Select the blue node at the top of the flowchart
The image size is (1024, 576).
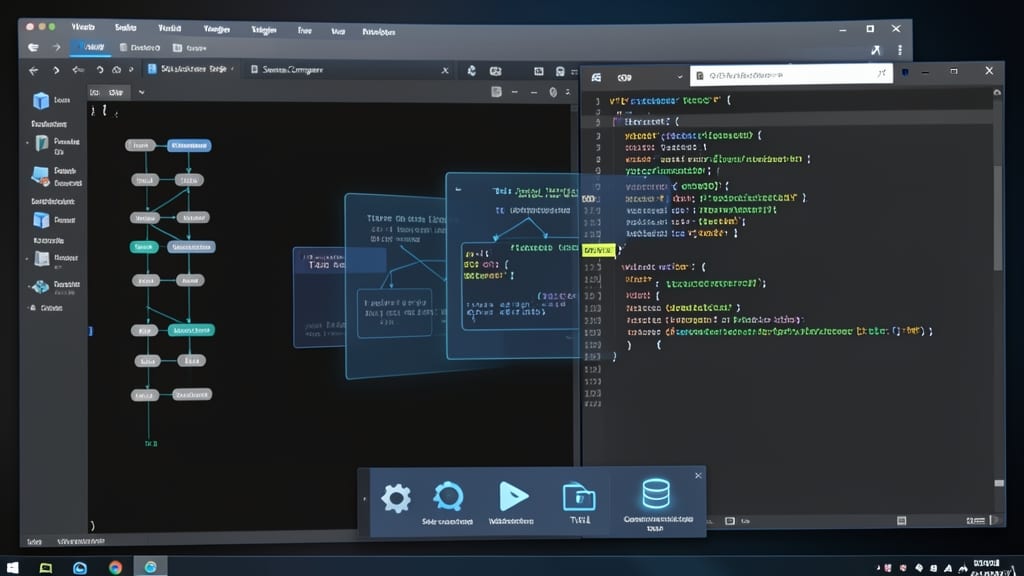click(189, 146)
